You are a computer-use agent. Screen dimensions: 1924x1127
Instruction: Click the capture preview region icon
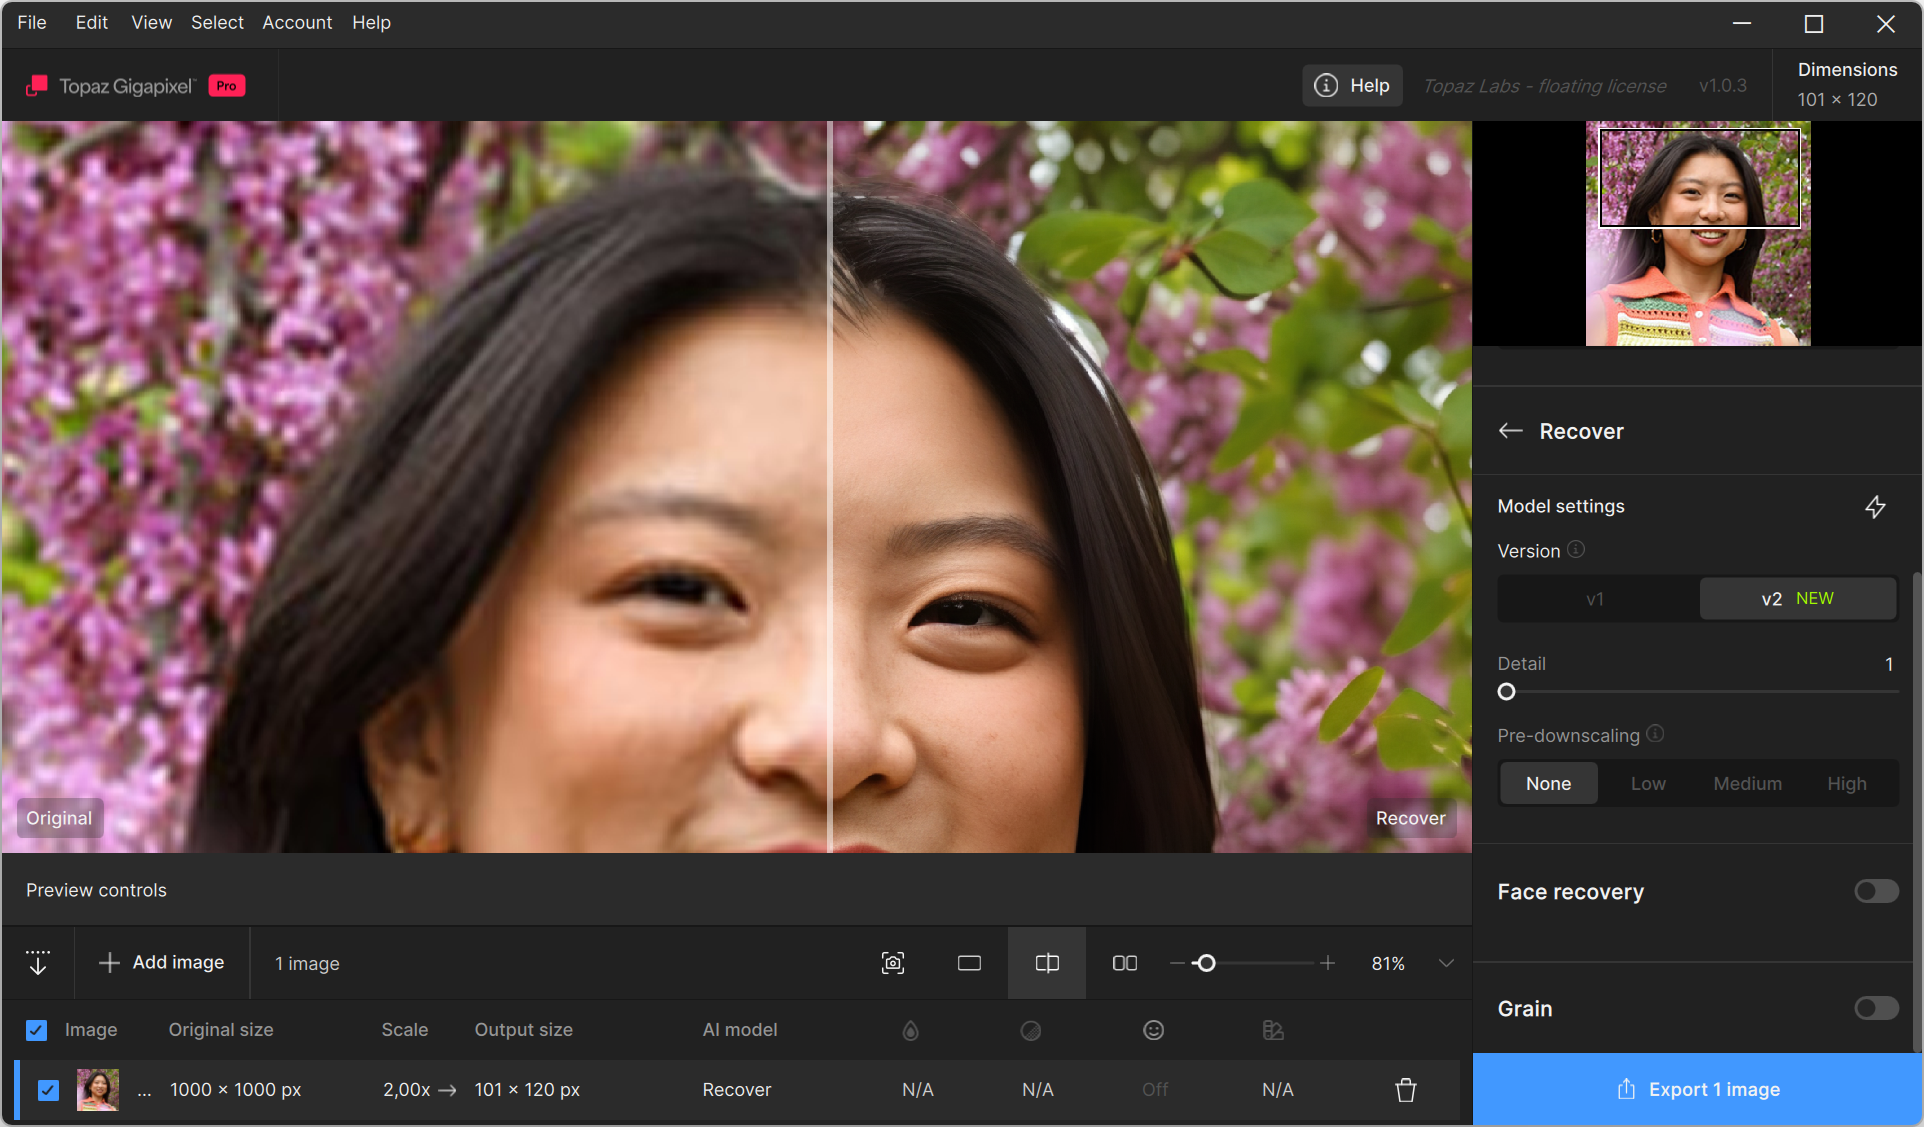[x=893, y=963]
